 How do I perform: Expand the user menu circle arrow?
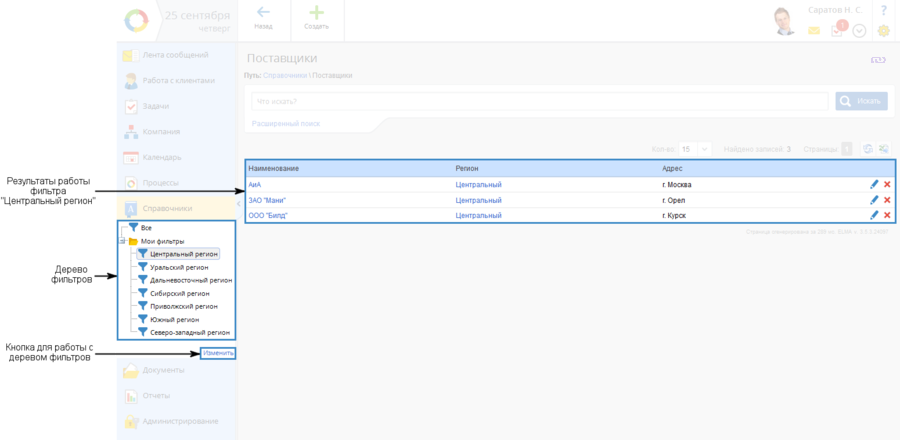pyautogui.click(x=859, y=31)
